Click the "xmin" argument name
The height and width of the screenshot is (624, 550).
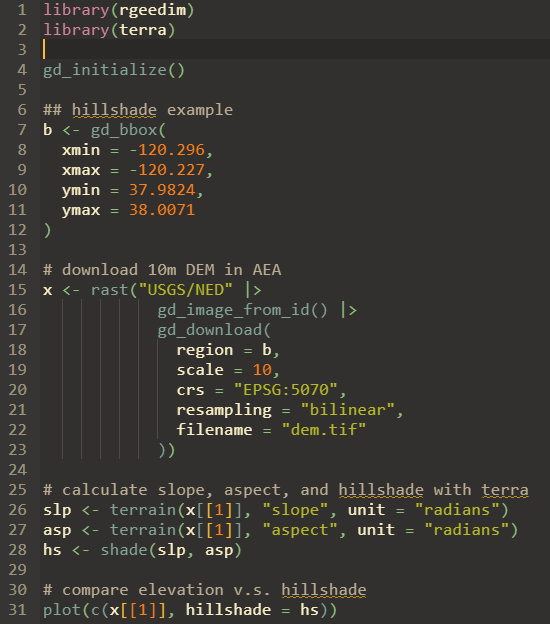point(81,150)
